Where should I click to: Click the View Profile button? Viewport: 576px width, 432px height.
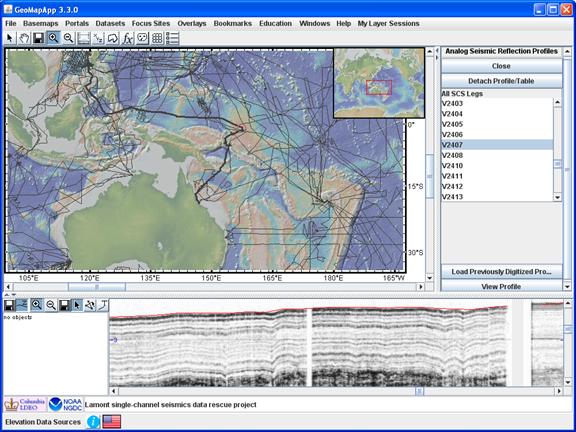tap(501, 286)
